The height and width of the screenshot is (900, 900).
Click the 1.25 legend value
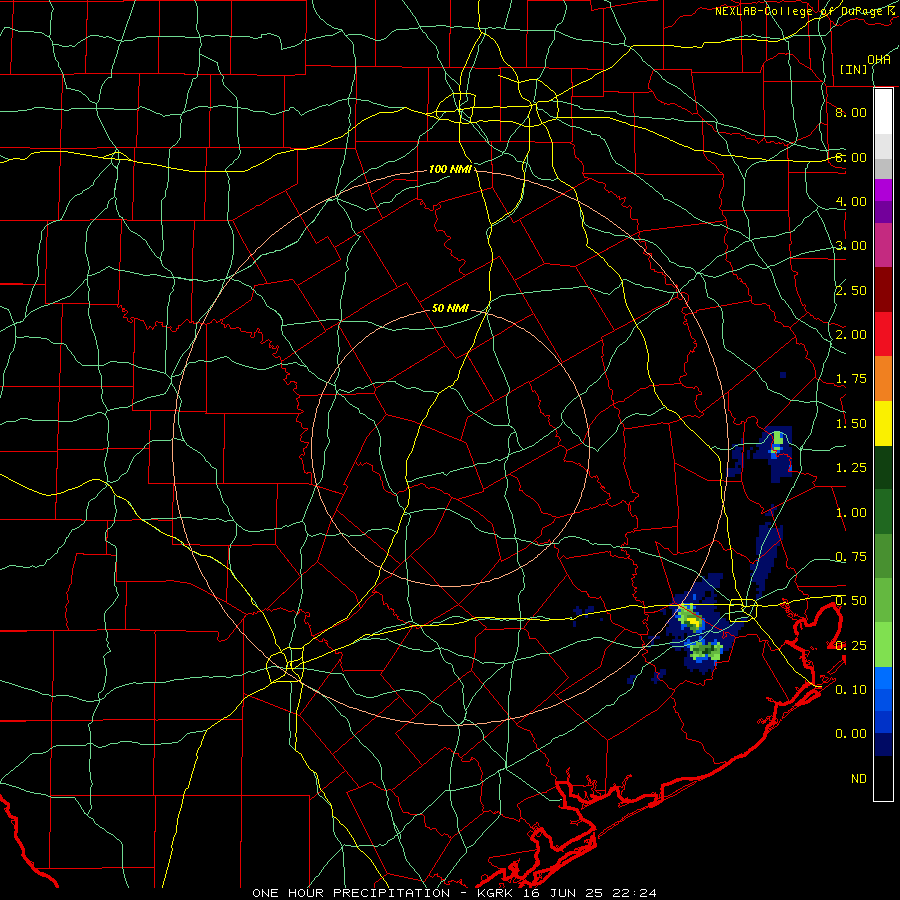click(851, 468)
